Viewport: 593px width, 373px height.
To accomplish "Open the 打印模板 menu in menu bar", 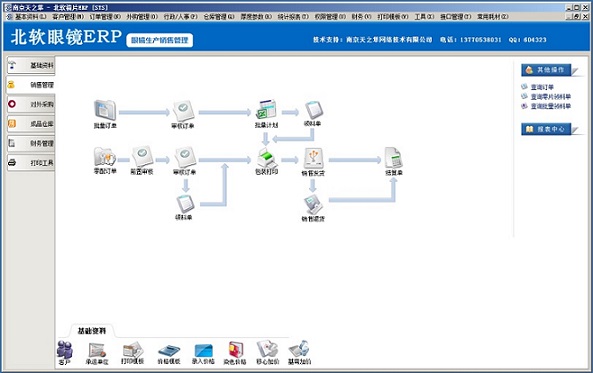I will tap(393, 17).
